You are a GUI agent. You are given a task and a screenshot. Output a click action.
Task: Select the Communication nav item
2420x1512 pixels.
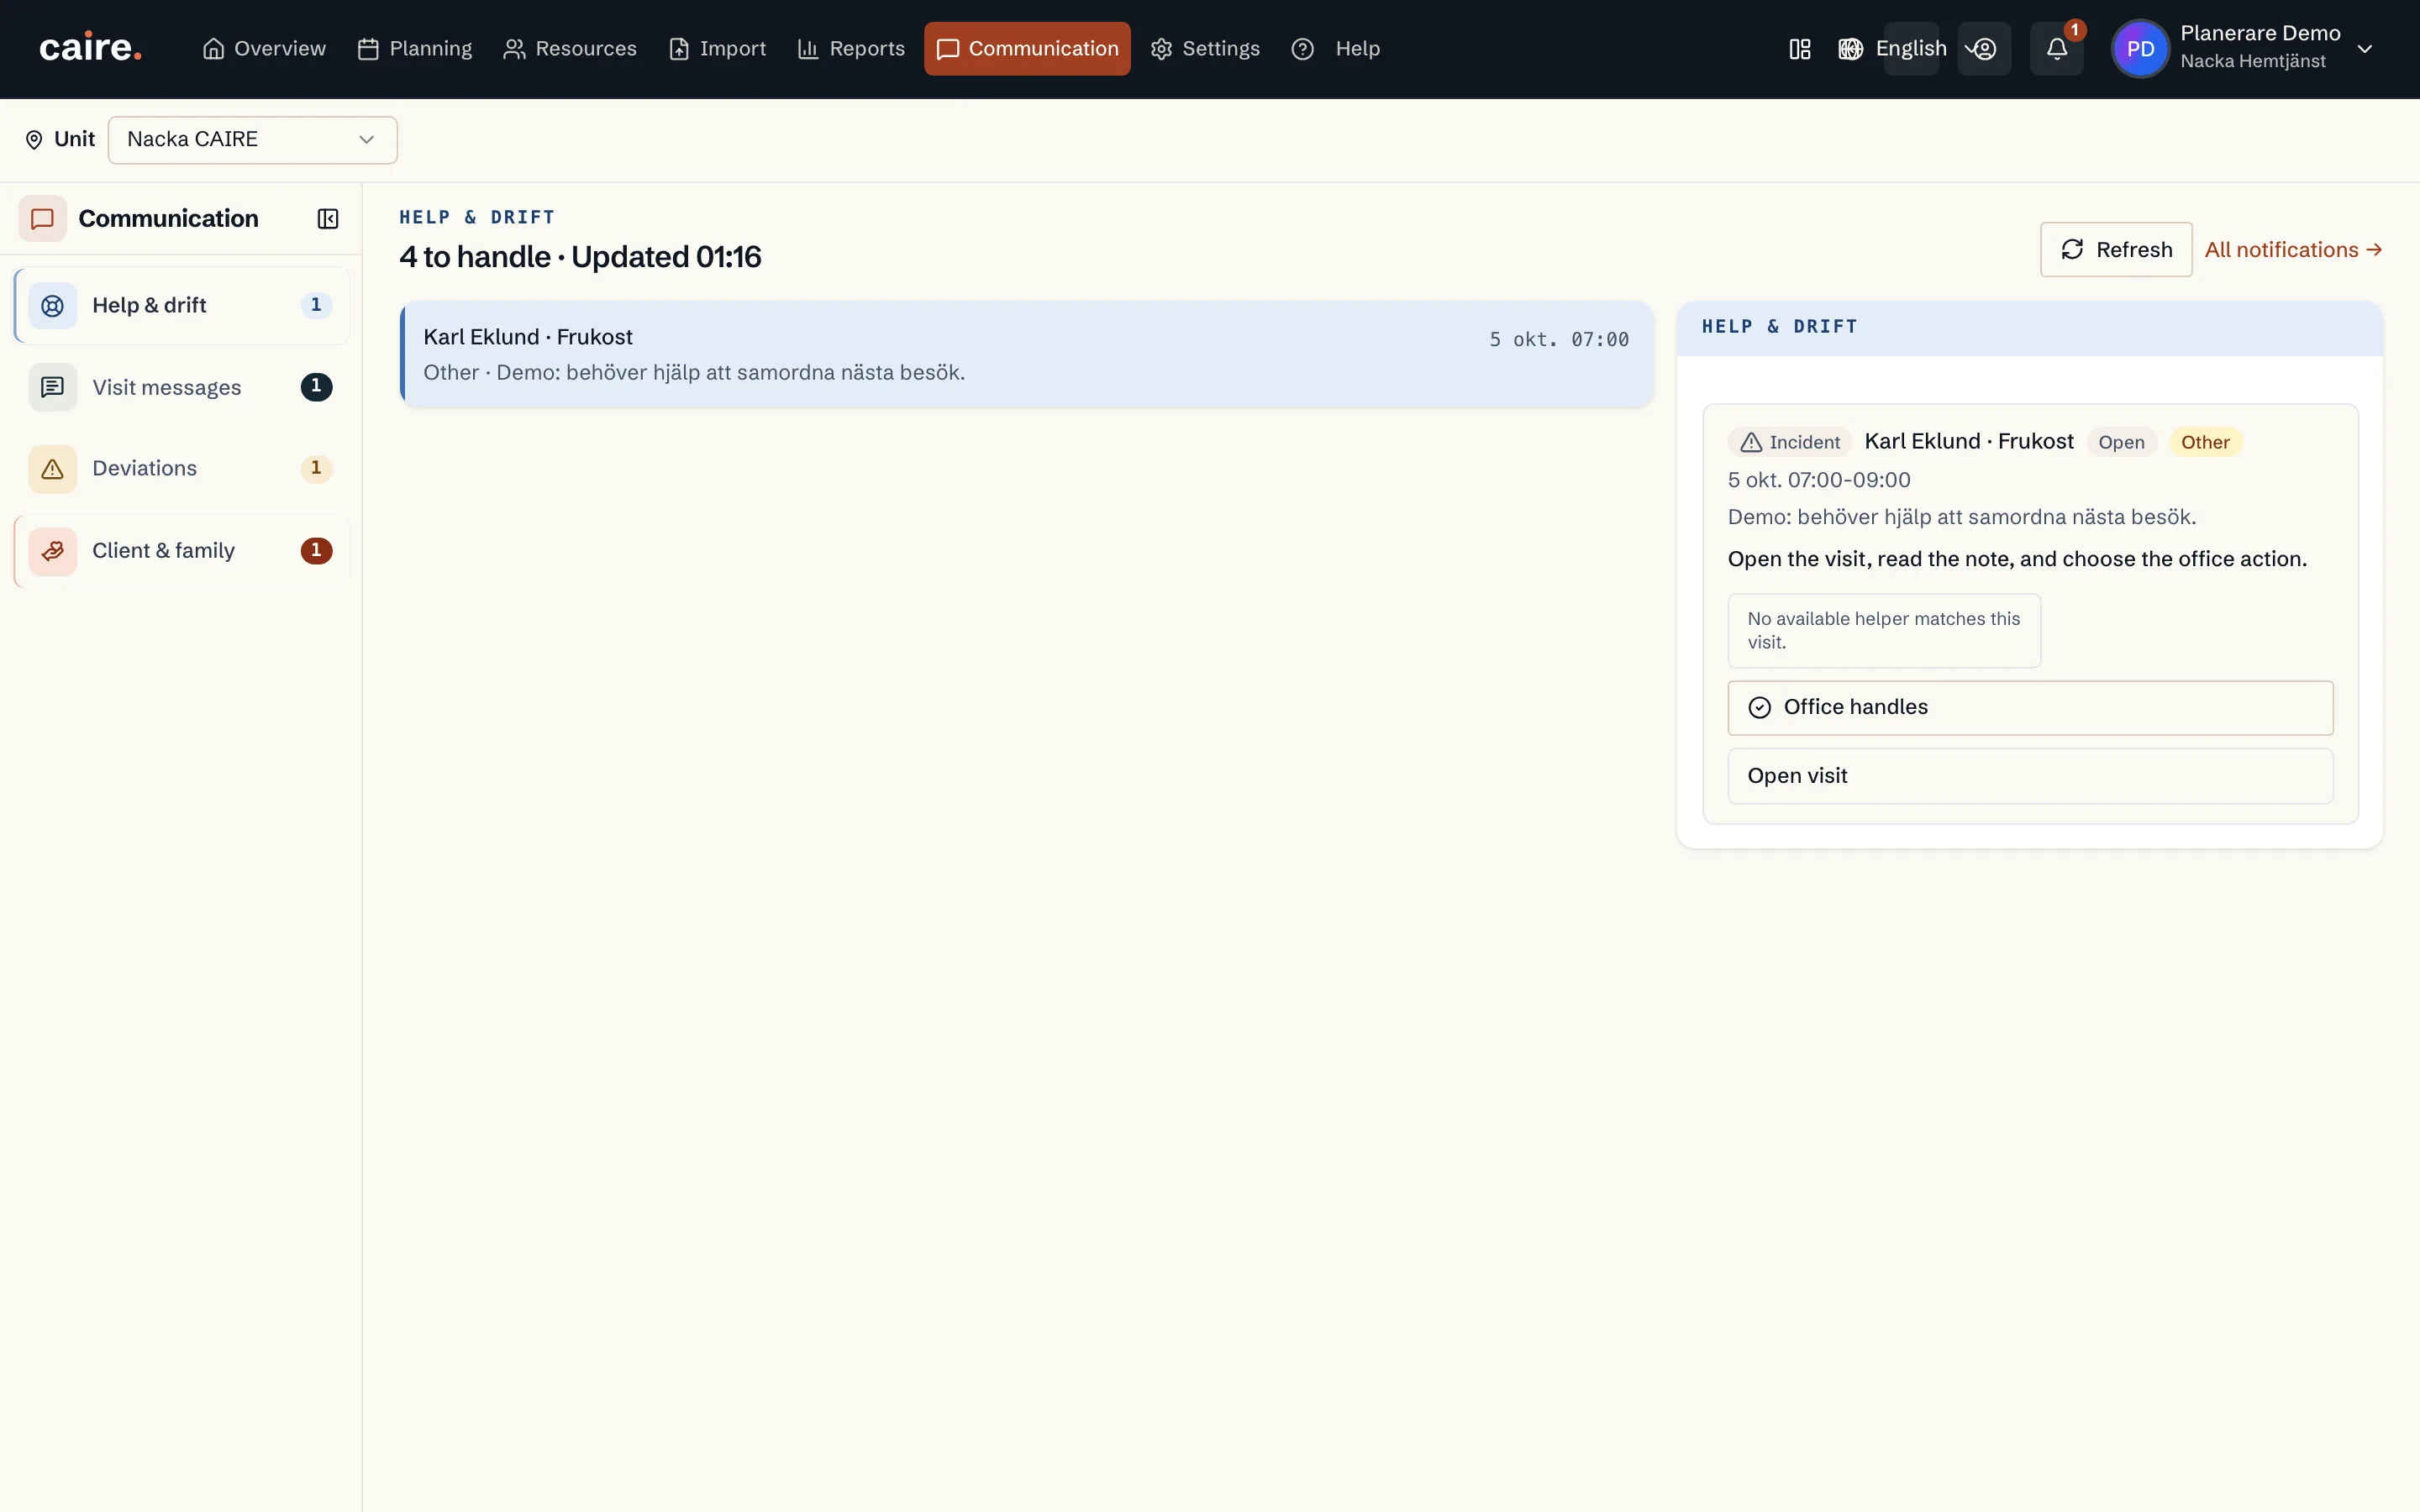point(1027,49)
